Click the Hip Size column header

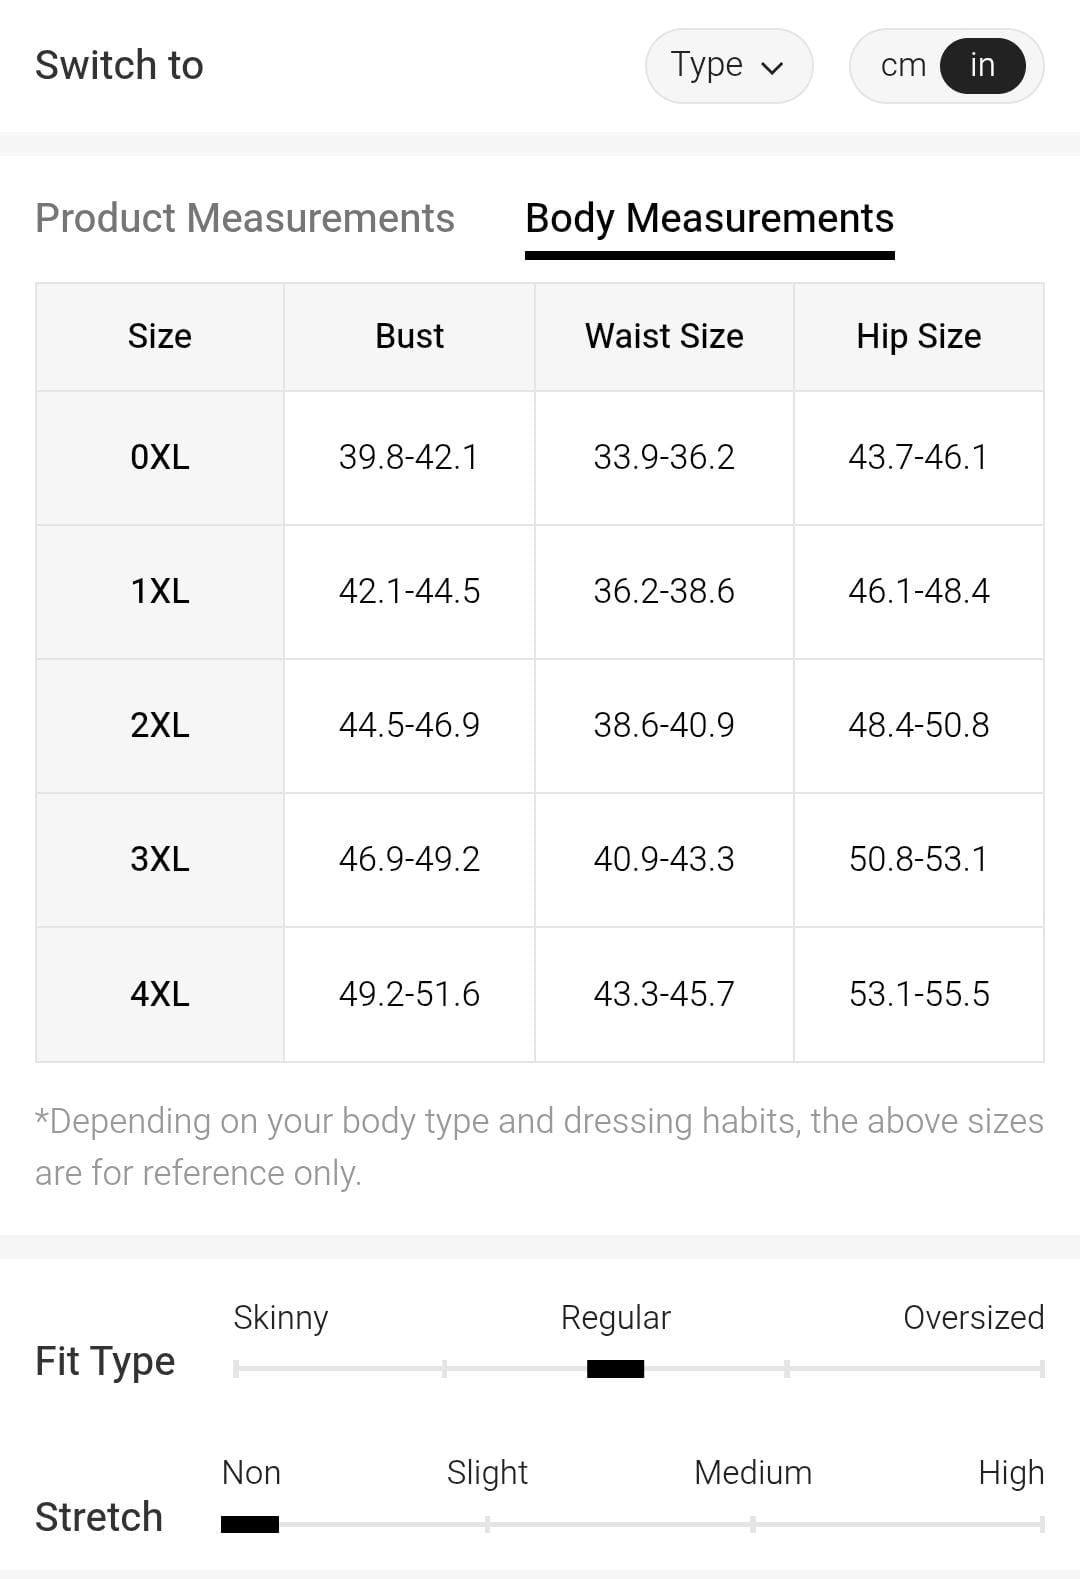pos(918,336)
